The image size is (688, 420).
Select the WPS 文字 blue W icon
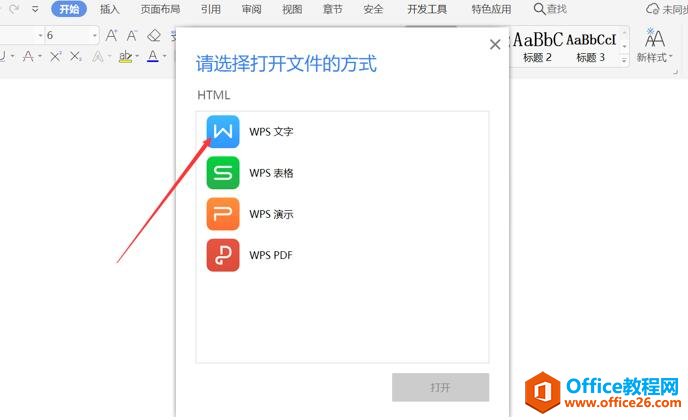click(223, 132)
